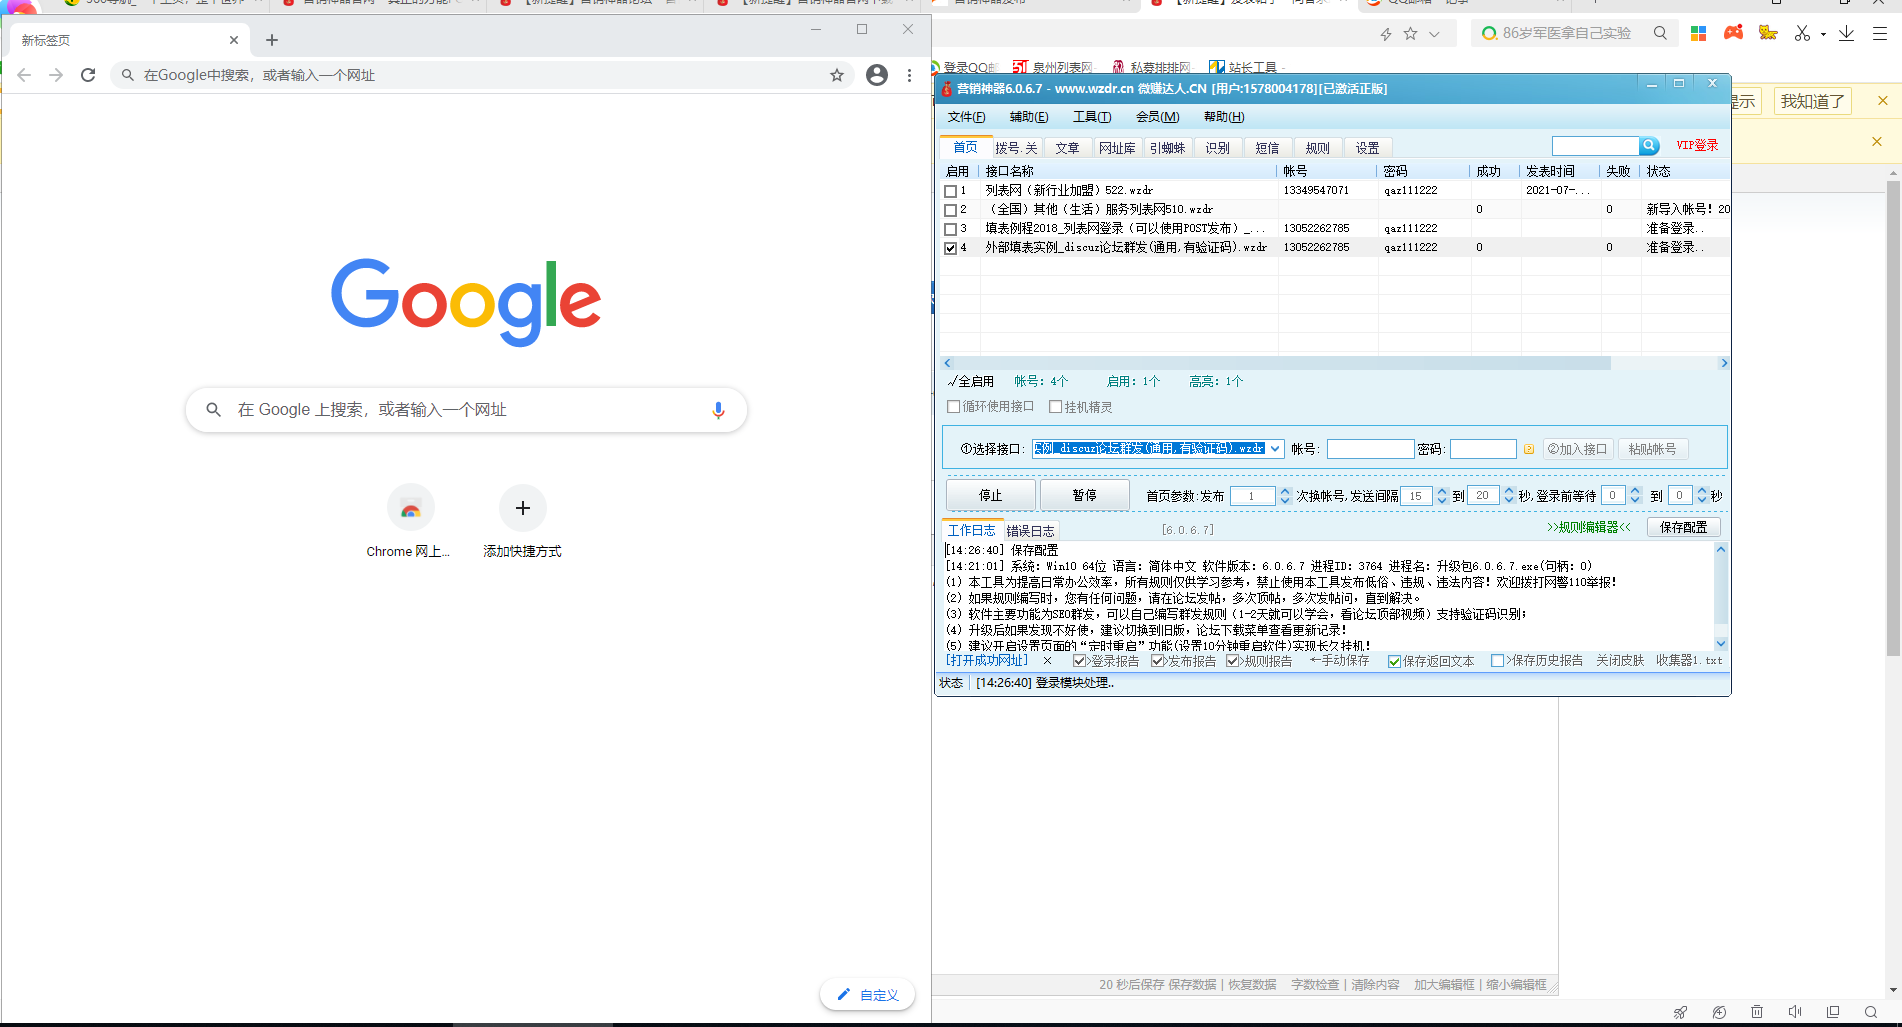Reload the page with Chrome's refresh icon
Image resolution: width=1902 pixels, height=1027 pixels.
point(88,74)
